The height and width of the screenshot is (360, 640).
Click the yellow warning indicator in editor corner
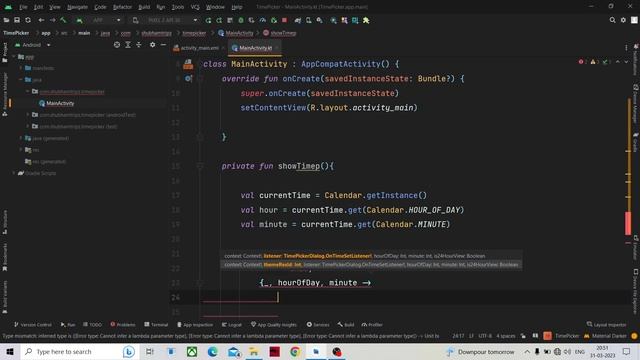click(x=593, y=62)
